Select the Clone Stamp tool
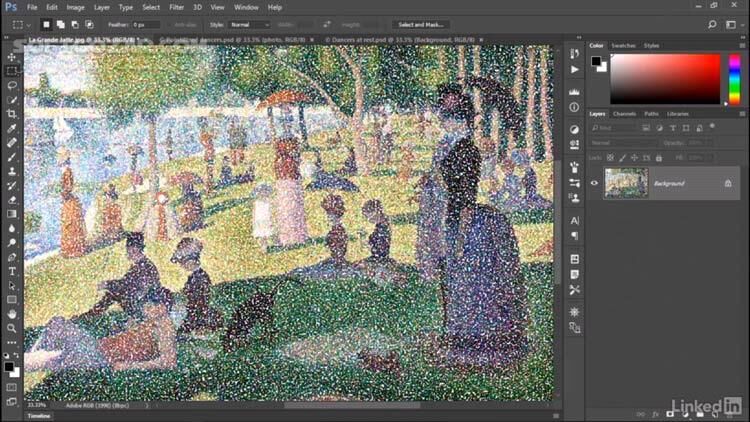 click(x=12, y=171)
